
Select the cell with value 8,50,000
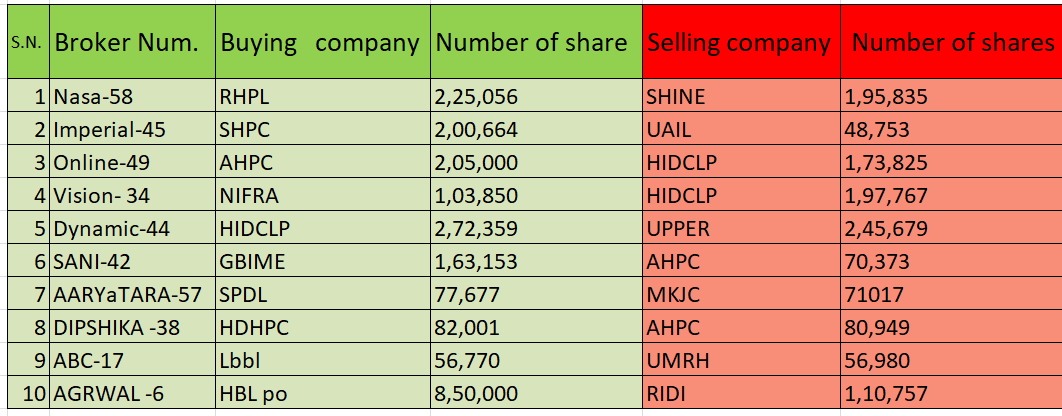536,393
